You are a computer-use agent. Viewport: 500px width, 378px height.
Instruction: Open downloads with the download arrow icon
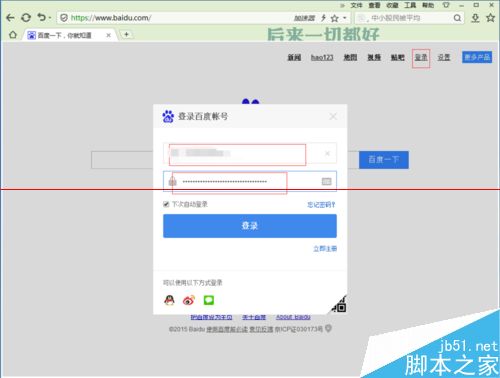pos(475,18)
